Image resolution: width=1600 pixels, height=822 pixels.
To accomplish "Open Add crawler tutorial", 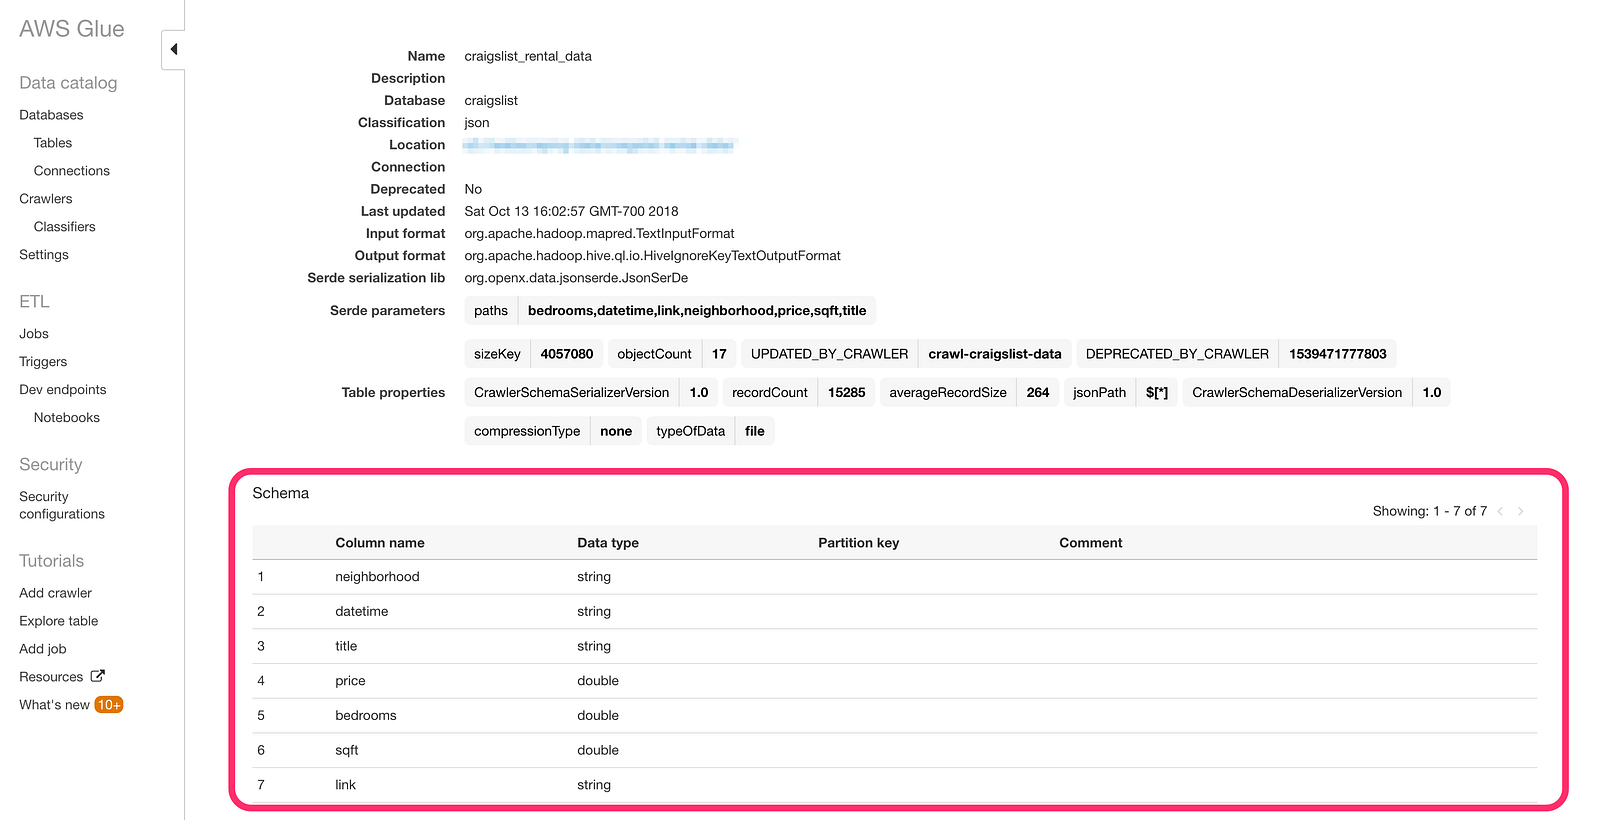I will [x=56, y=593].
